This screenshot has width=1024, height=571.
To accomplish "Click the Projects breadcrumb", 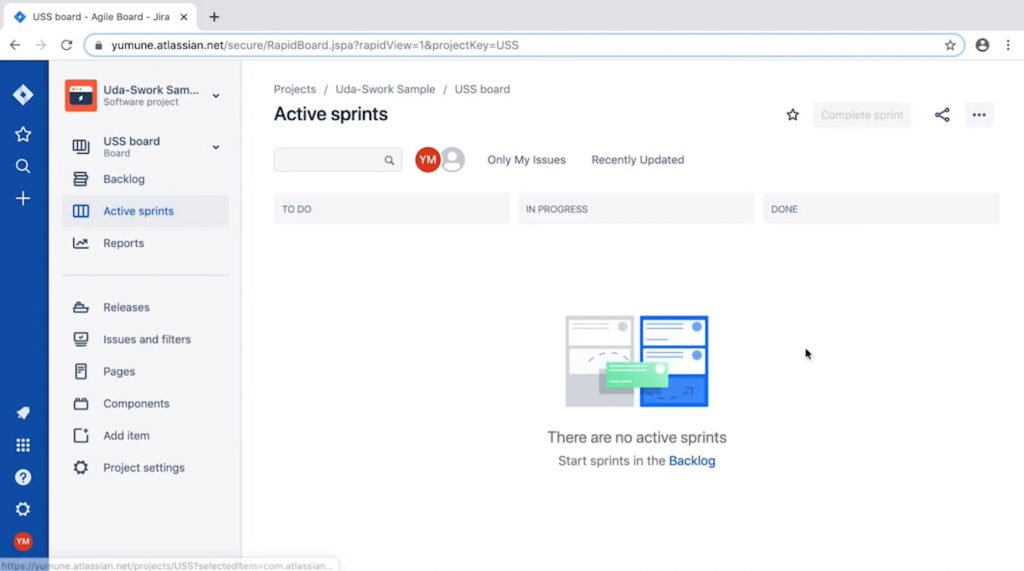I will click(x=295, y=90).
